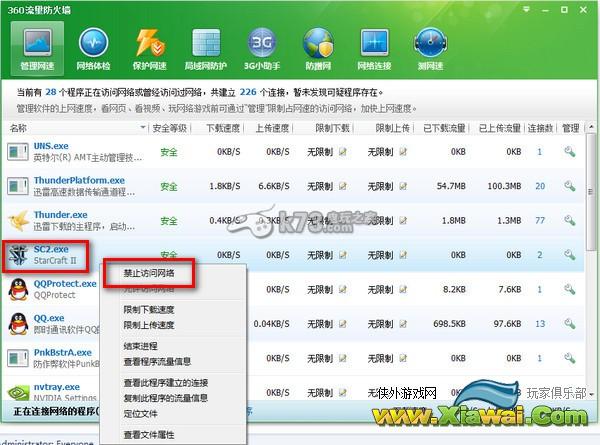Open the 防蹭网 globe shield tool
The image size is (600, 445).
[318, 48]
